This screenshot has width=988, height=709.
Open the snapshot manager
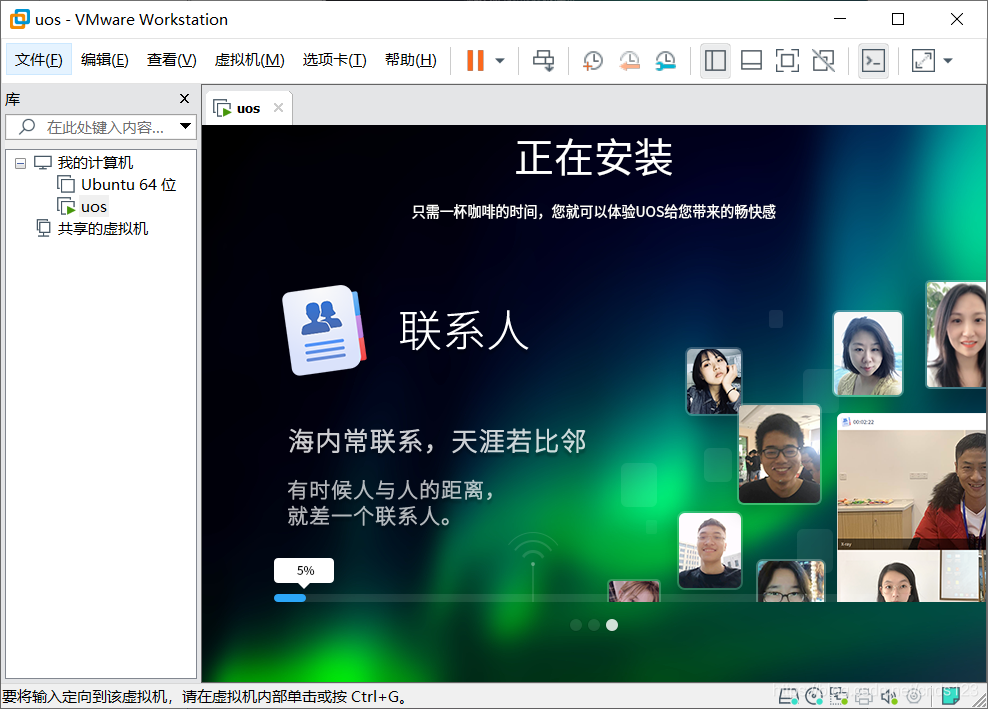(665, 61)
